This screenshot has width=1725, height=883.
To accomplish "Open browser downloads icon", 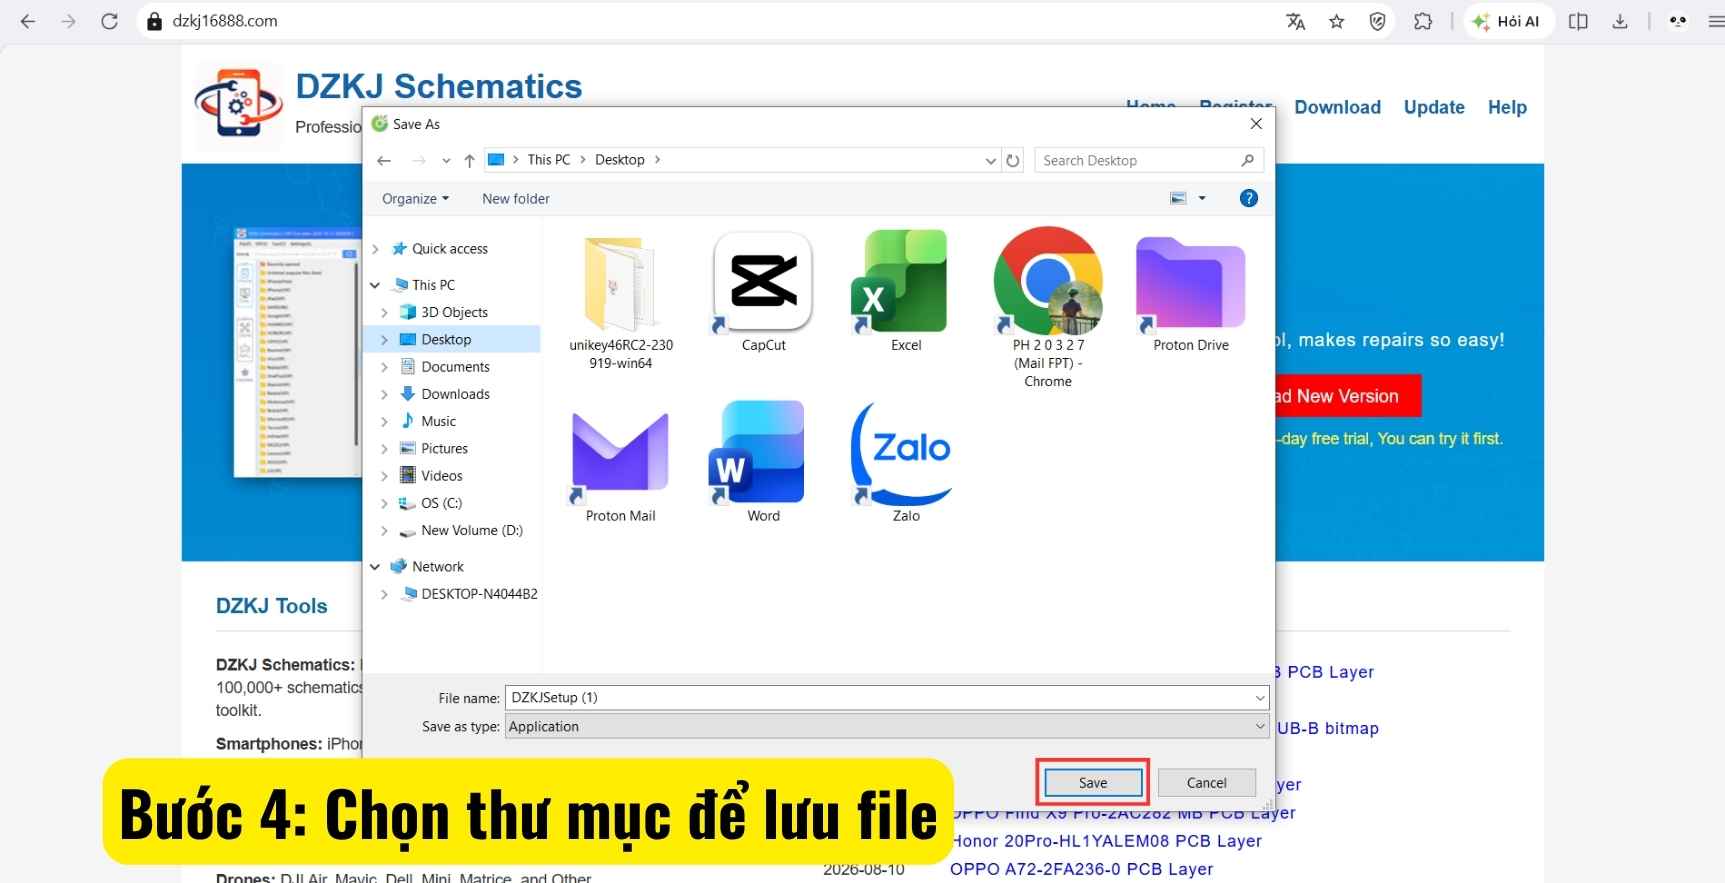I will point(1620,21).
